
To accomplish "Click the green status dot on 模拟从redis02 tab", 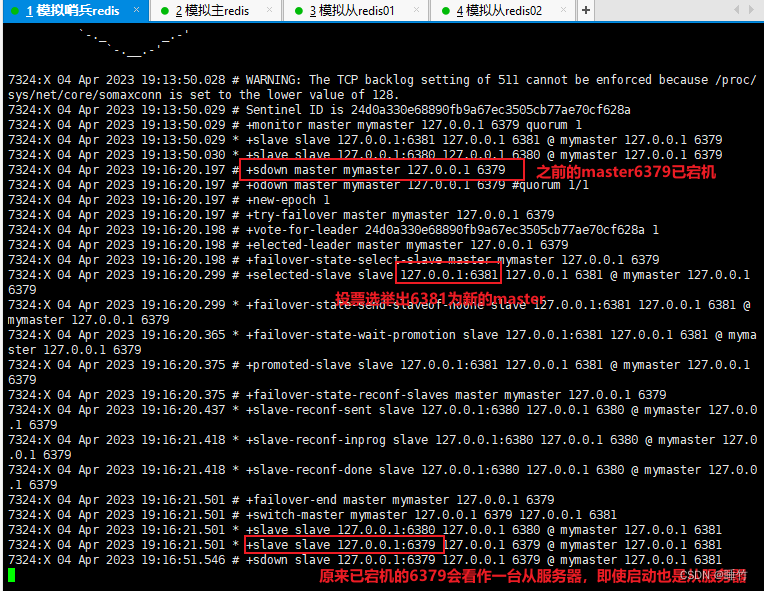I will (x=445, y=11).
